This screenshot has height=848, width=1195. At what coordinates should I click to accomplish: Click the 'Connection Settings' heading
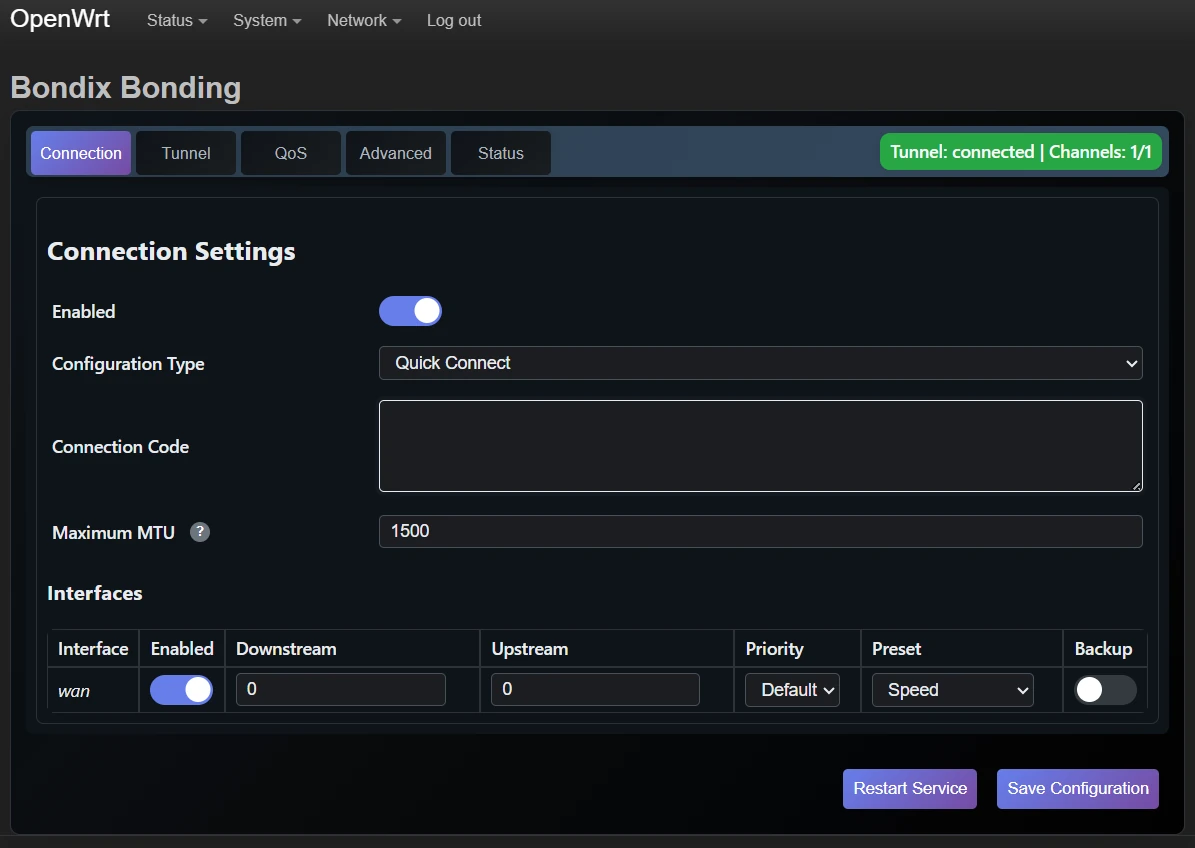171,251
